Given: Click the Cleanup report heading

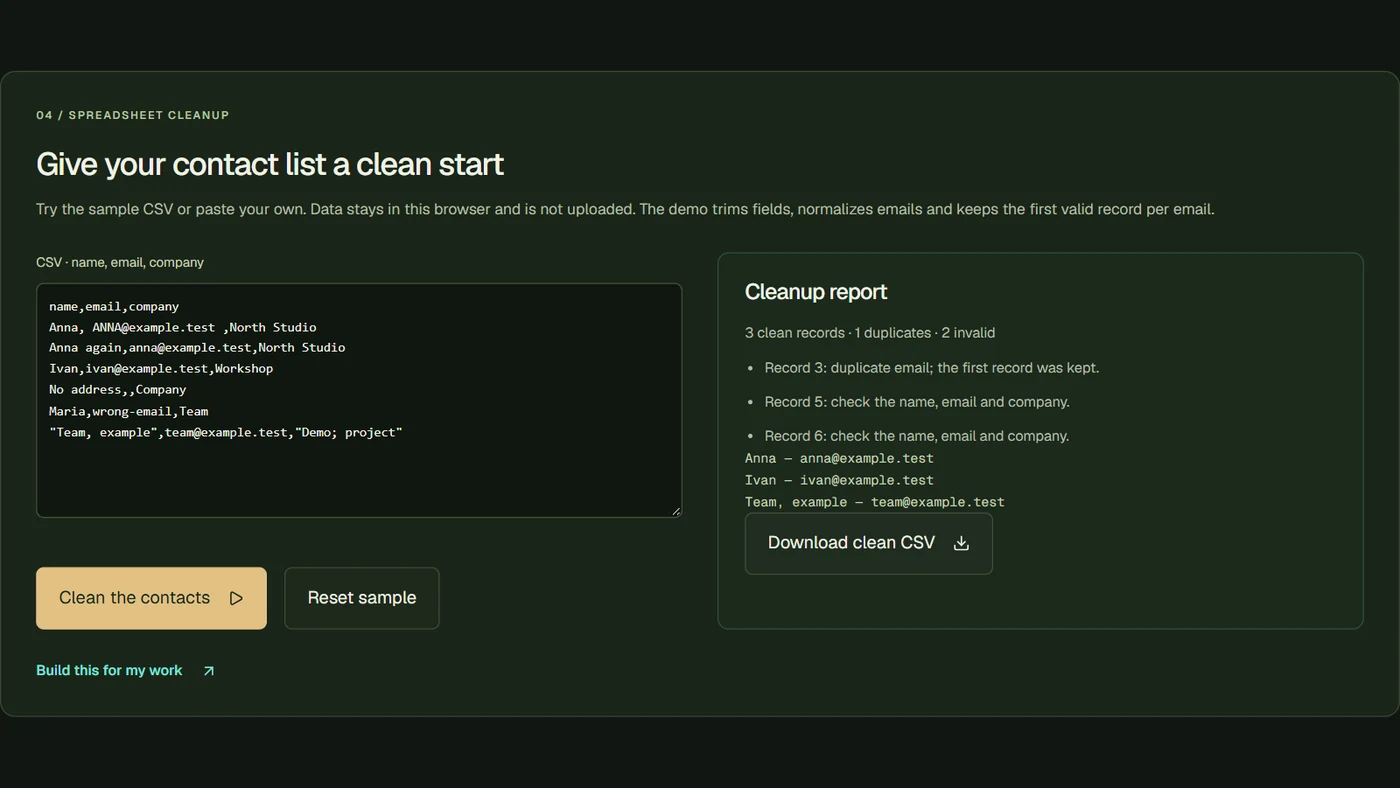Looking at the screenshot, I should pos(816,292).
